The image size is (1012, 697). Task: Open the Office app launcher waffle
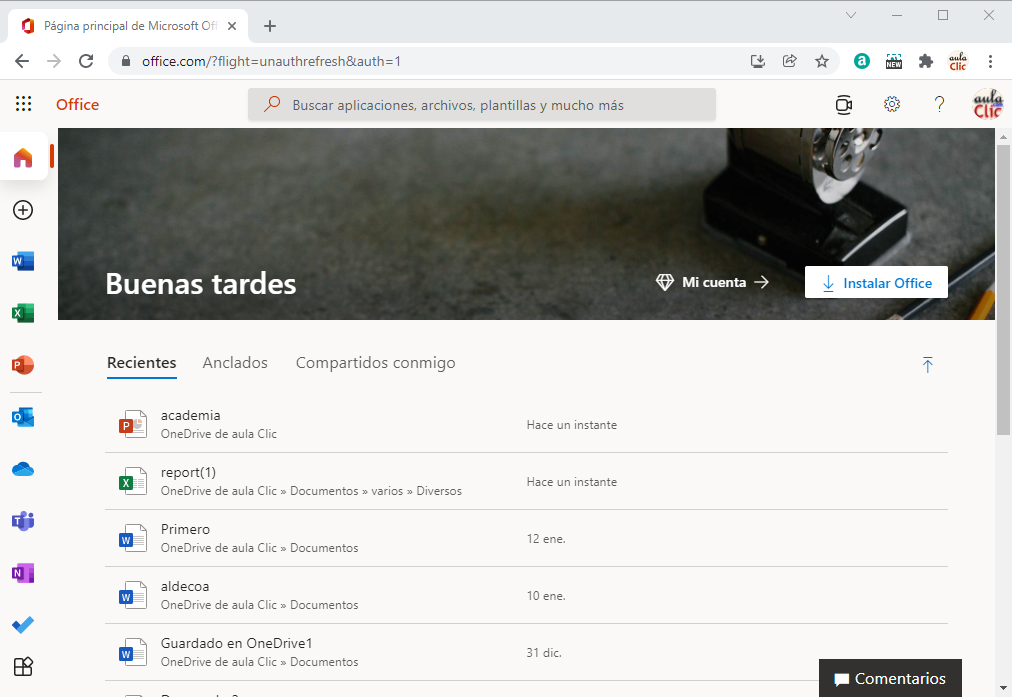coord(24,104)
